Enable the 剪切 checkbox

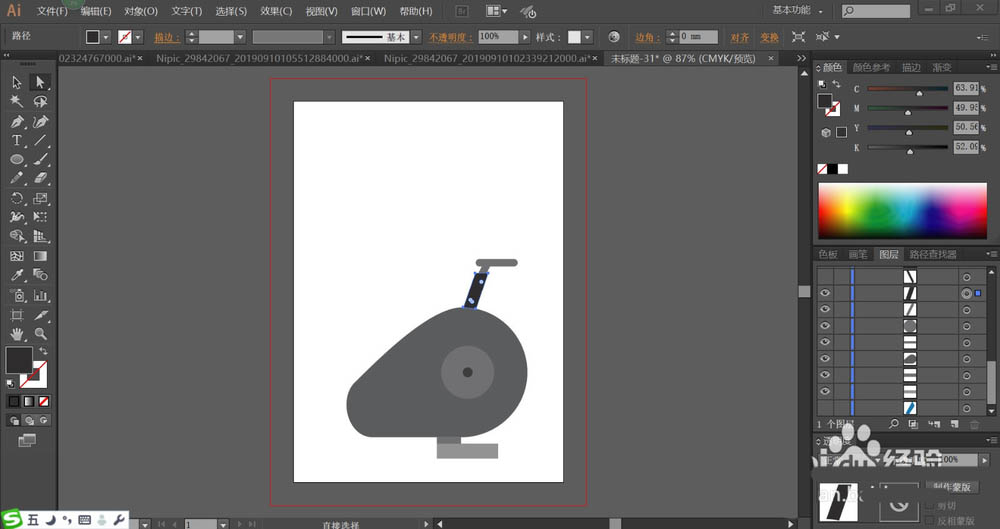point(930,506)
